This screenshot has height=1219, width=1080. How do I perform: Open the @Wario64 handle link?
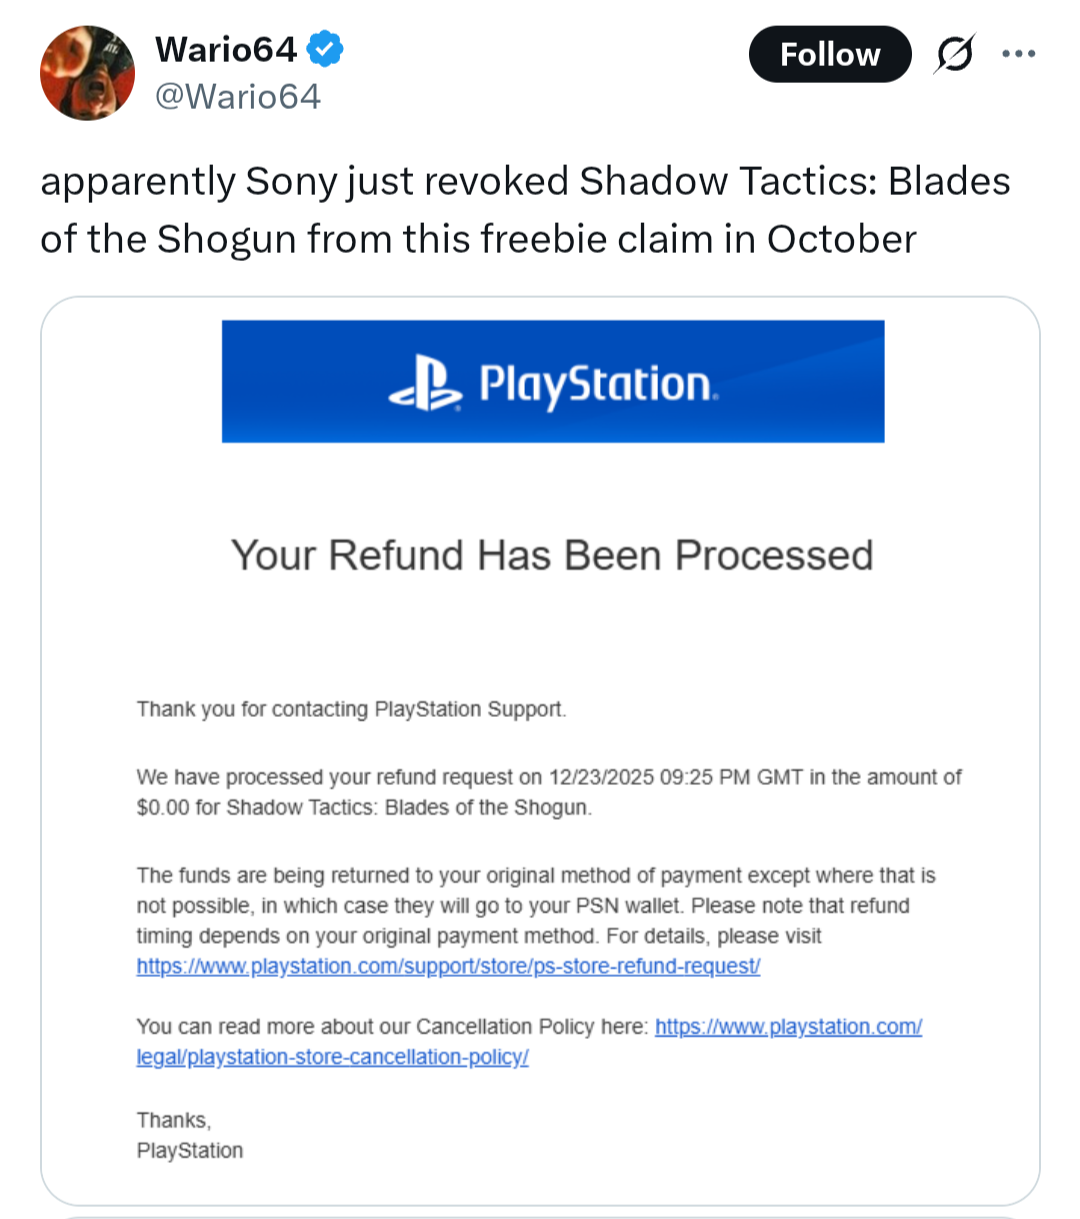(x=238, y=96)
